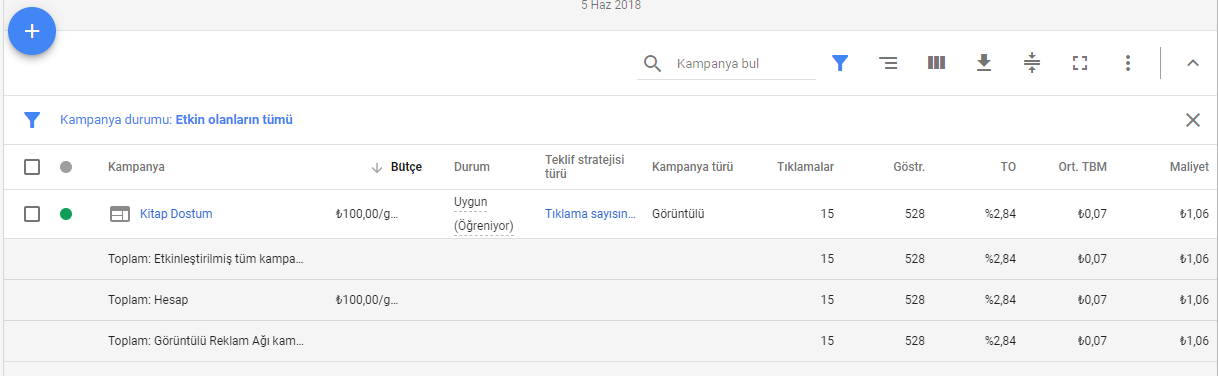The height and width of the screenshot is (376, 1218).
Task: Click the 5 Haz 2018 date label
Action: [x=611, y=5]
